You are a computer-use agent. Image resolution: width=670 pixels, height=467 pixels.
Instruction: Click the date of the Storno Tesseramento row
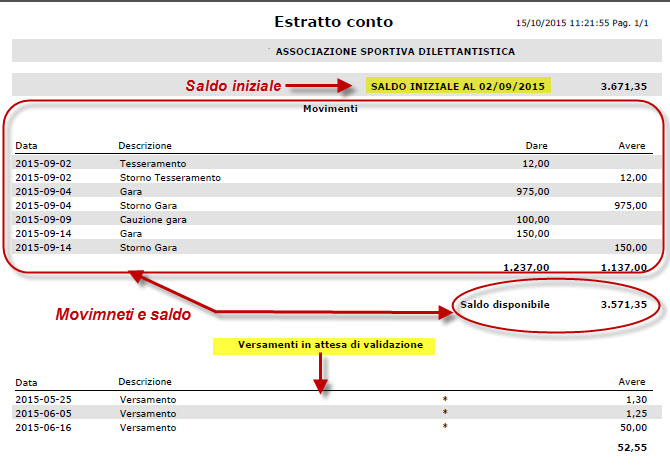click(x=43, y=178)
